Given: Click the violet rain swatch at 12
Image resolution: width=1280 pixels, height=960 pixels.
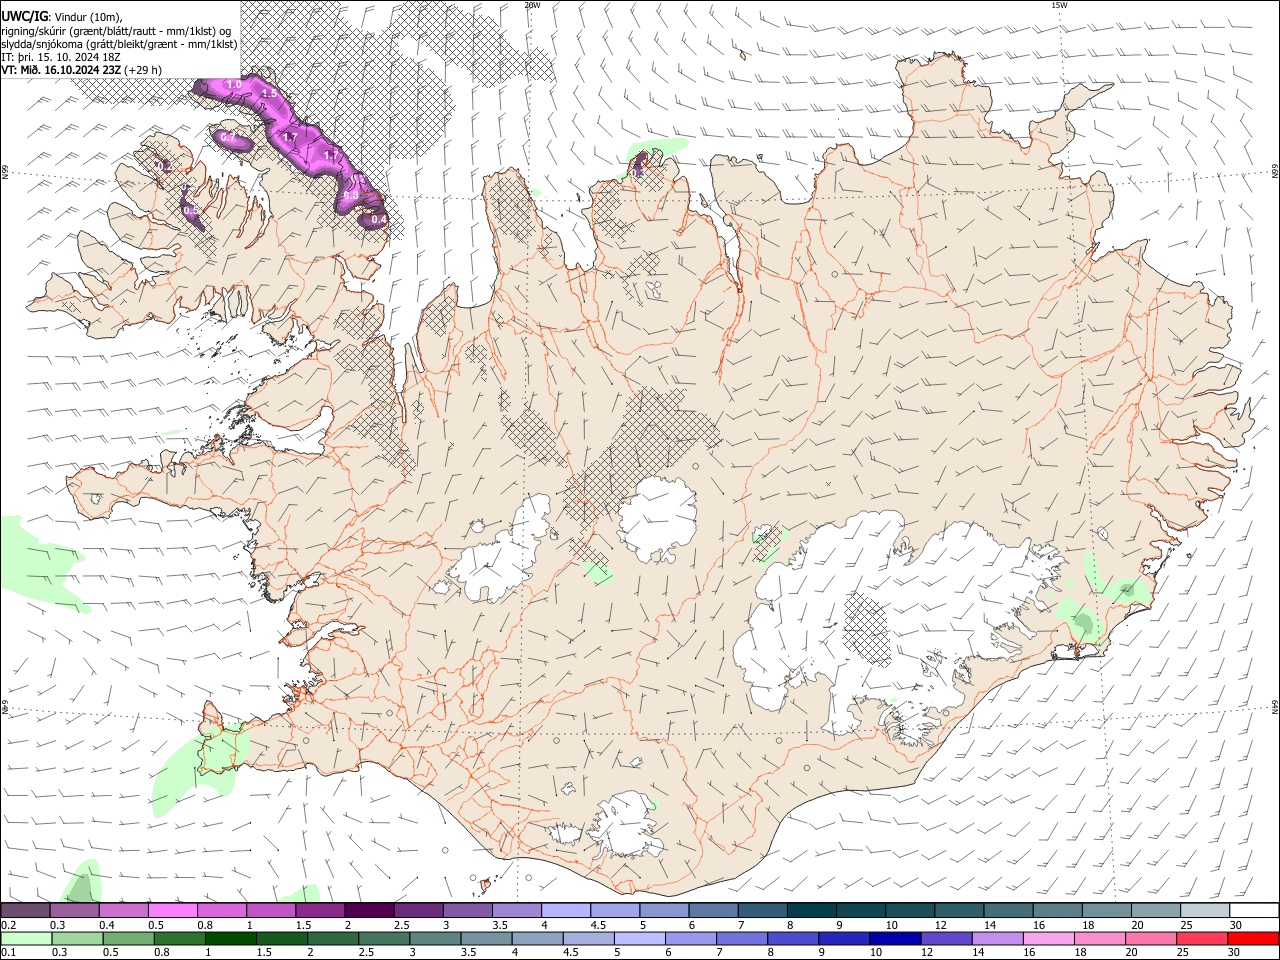Looking at the screenshot, I should (946, 938).
